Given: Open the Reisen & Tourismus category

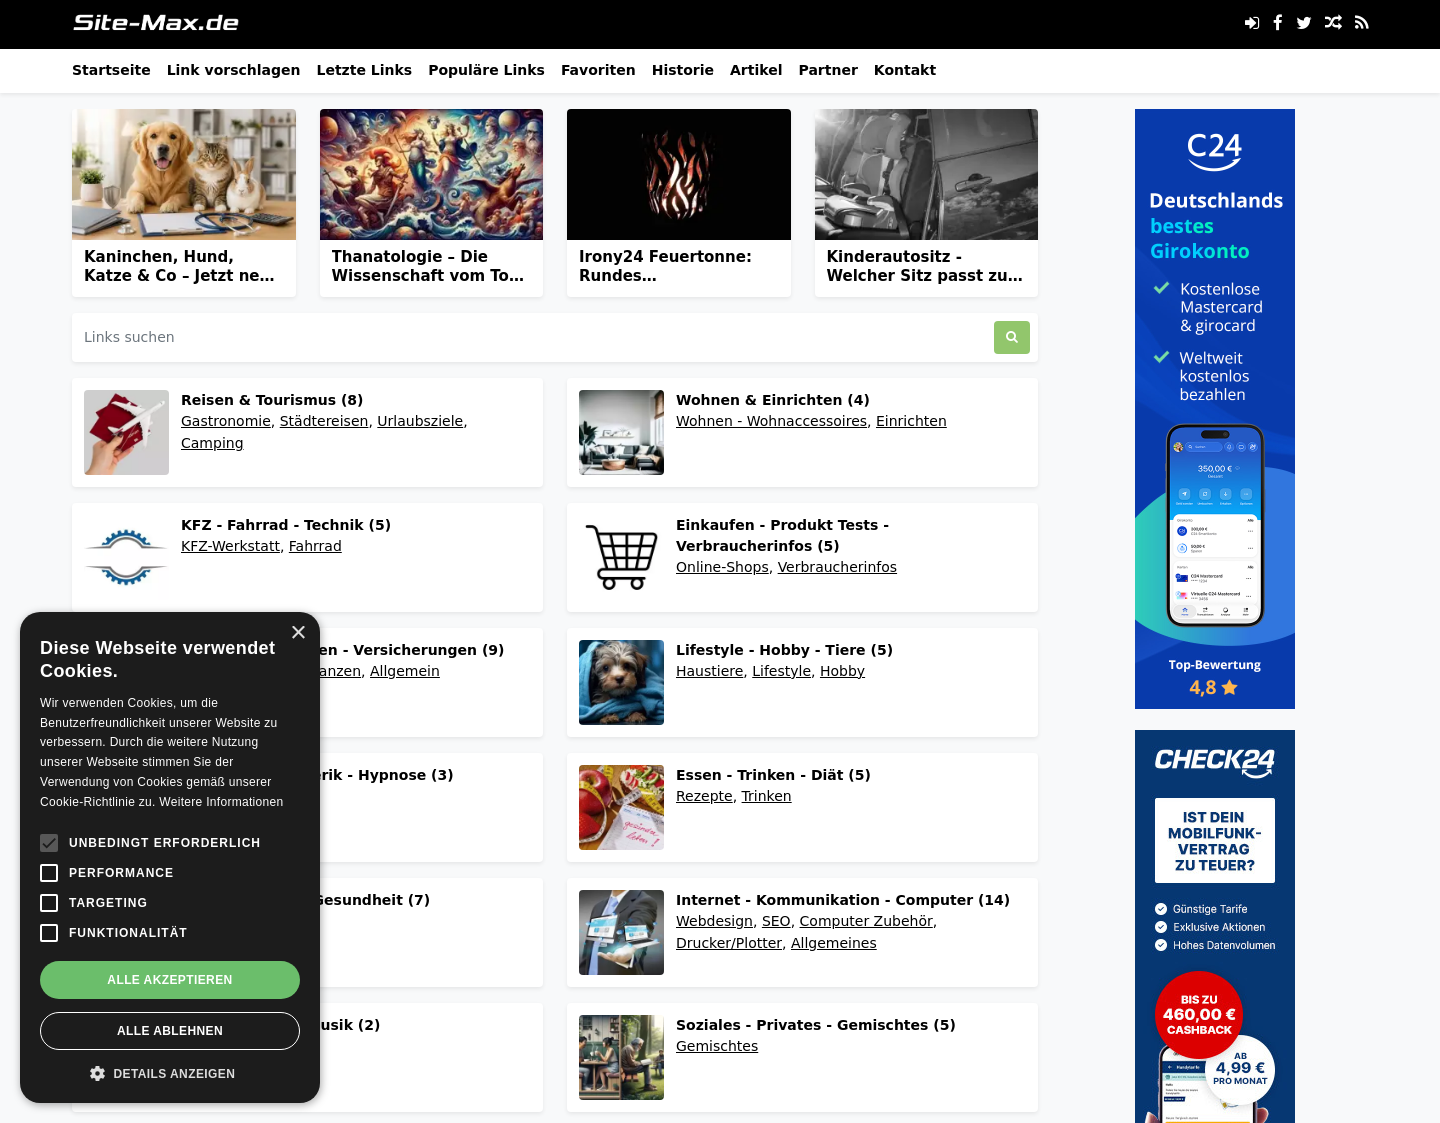Looking at the screenshot, I should click(x=272, y=400).
